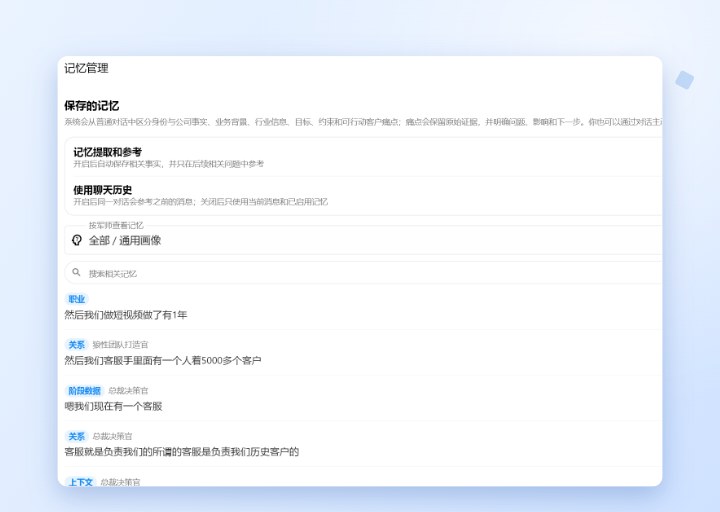Click the 阶段数据 tag
720x512 pixels.
click(x=84, y=390)
